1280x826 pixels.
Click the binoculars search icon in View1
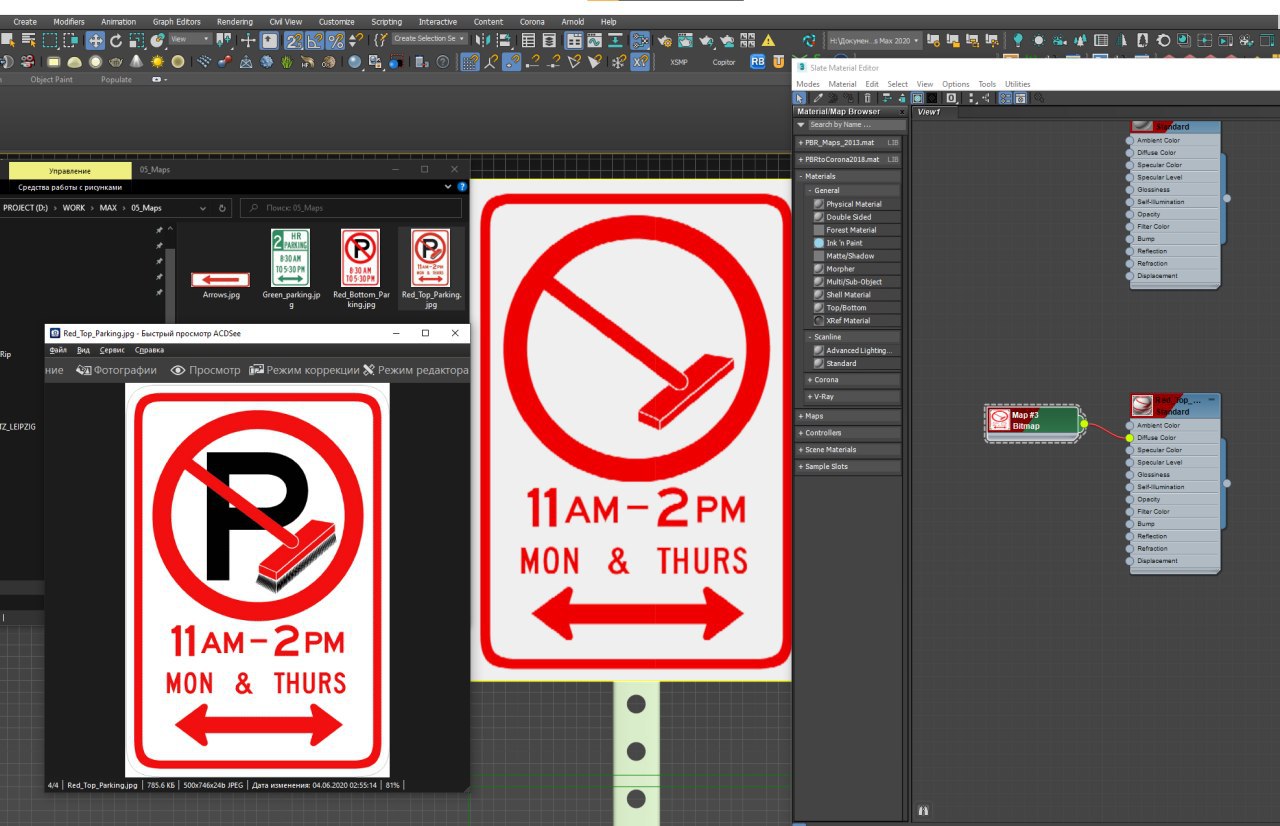923,810
